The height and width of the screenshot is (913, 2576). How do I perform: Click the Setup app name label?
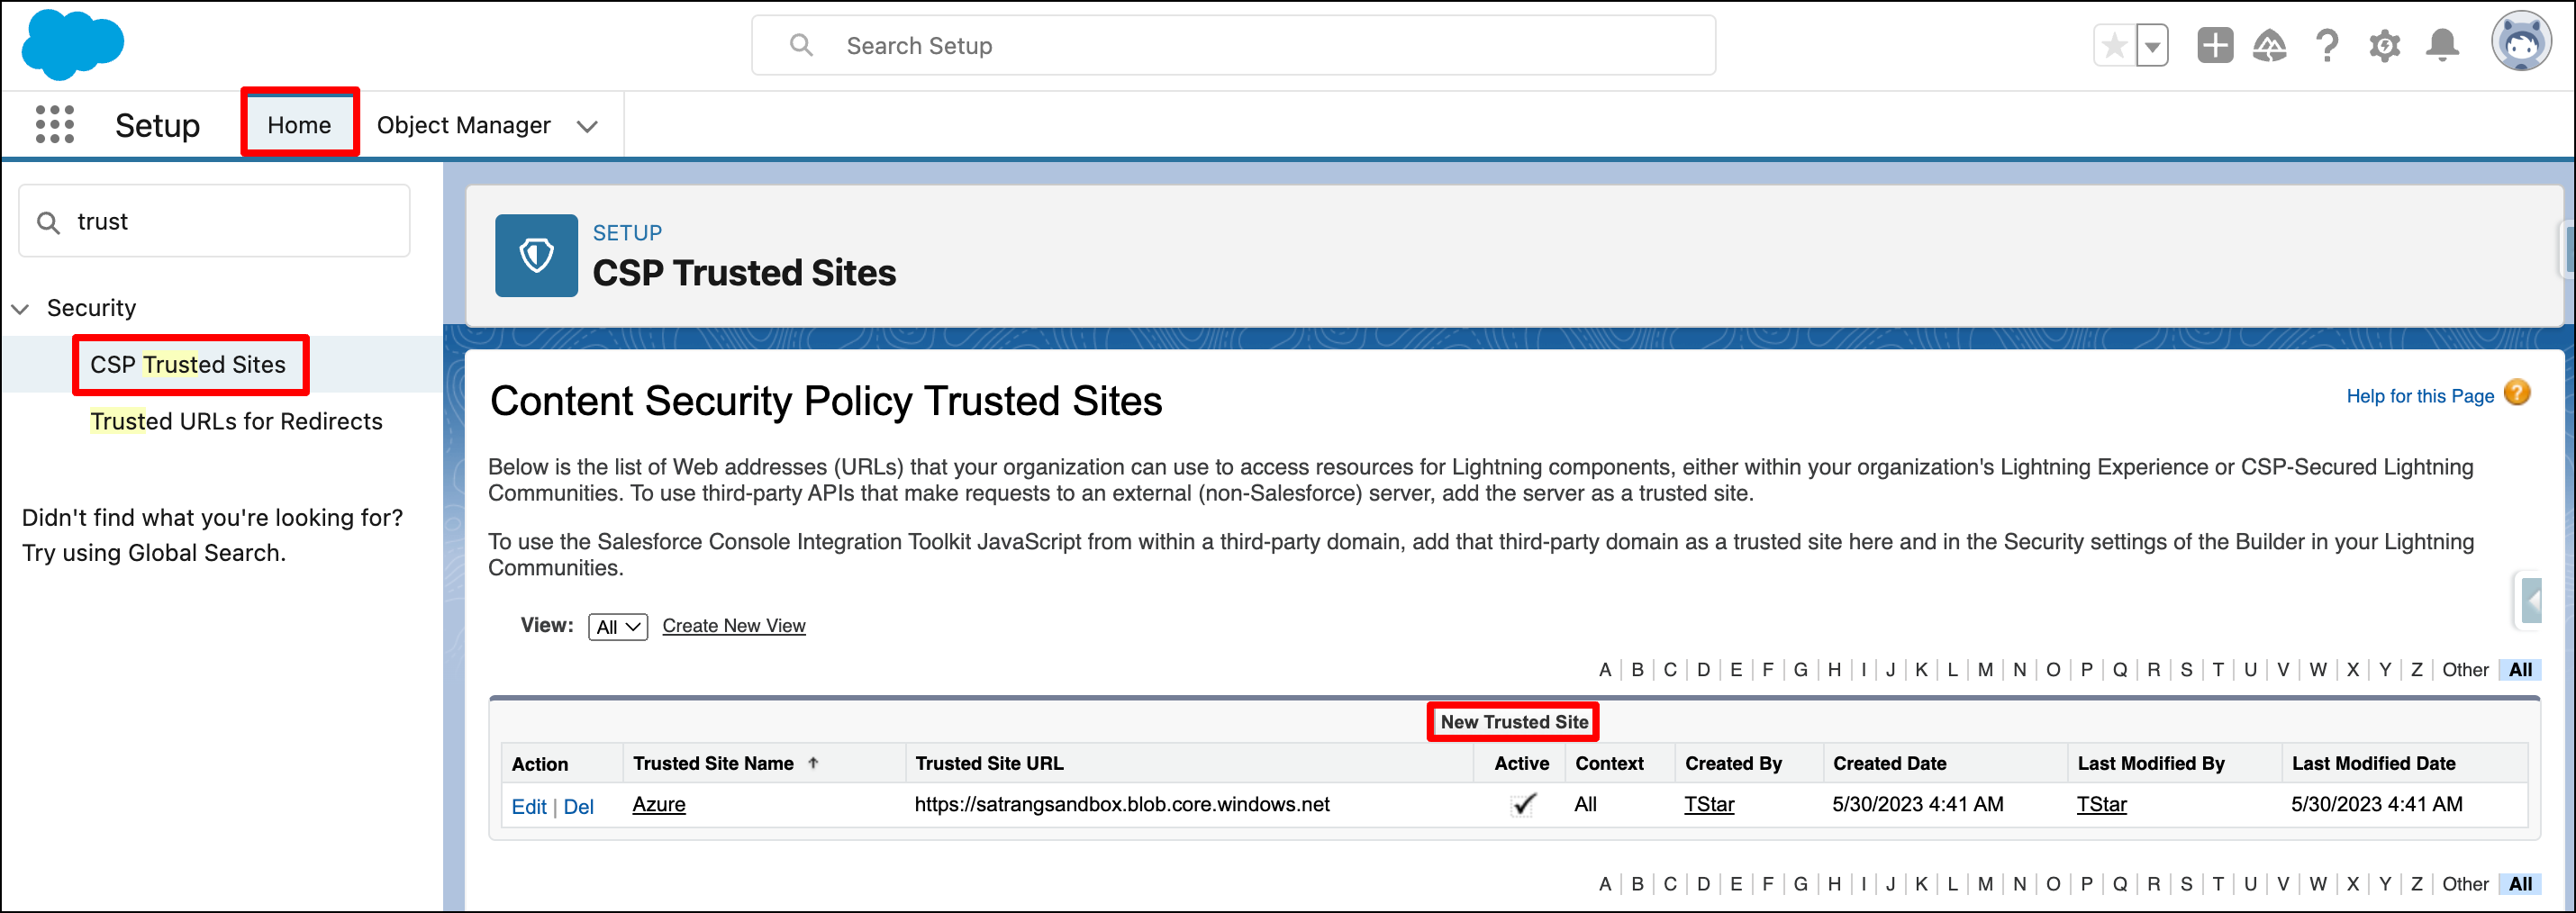[x=157, y=126]
